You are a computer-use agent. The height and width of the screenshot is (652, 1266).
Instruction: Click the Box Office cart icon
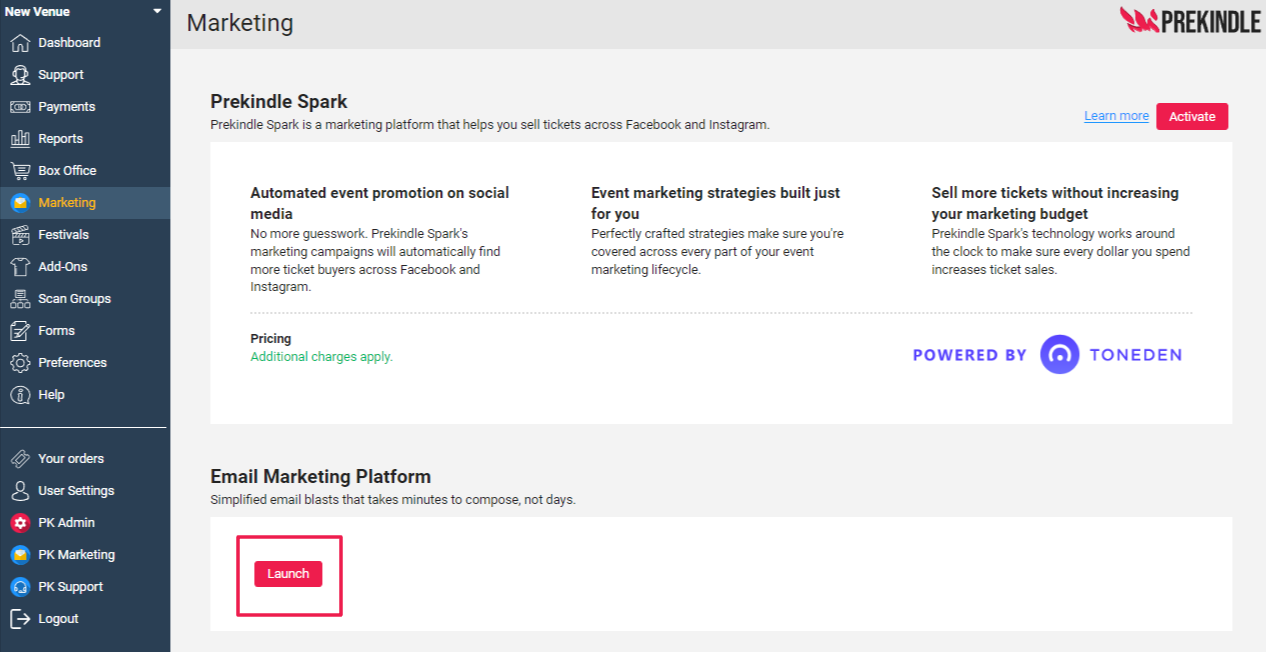20,171
